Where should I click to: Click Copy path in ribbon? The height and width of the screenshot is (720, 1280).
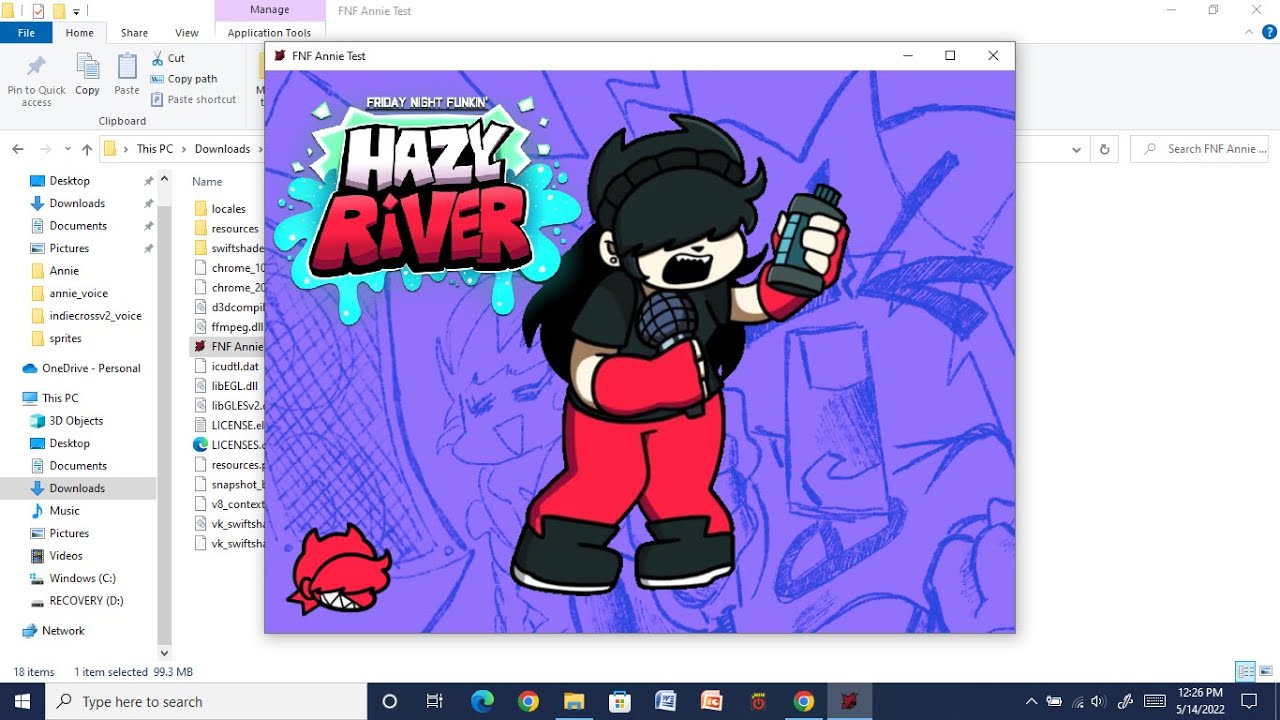click(184, 79)
